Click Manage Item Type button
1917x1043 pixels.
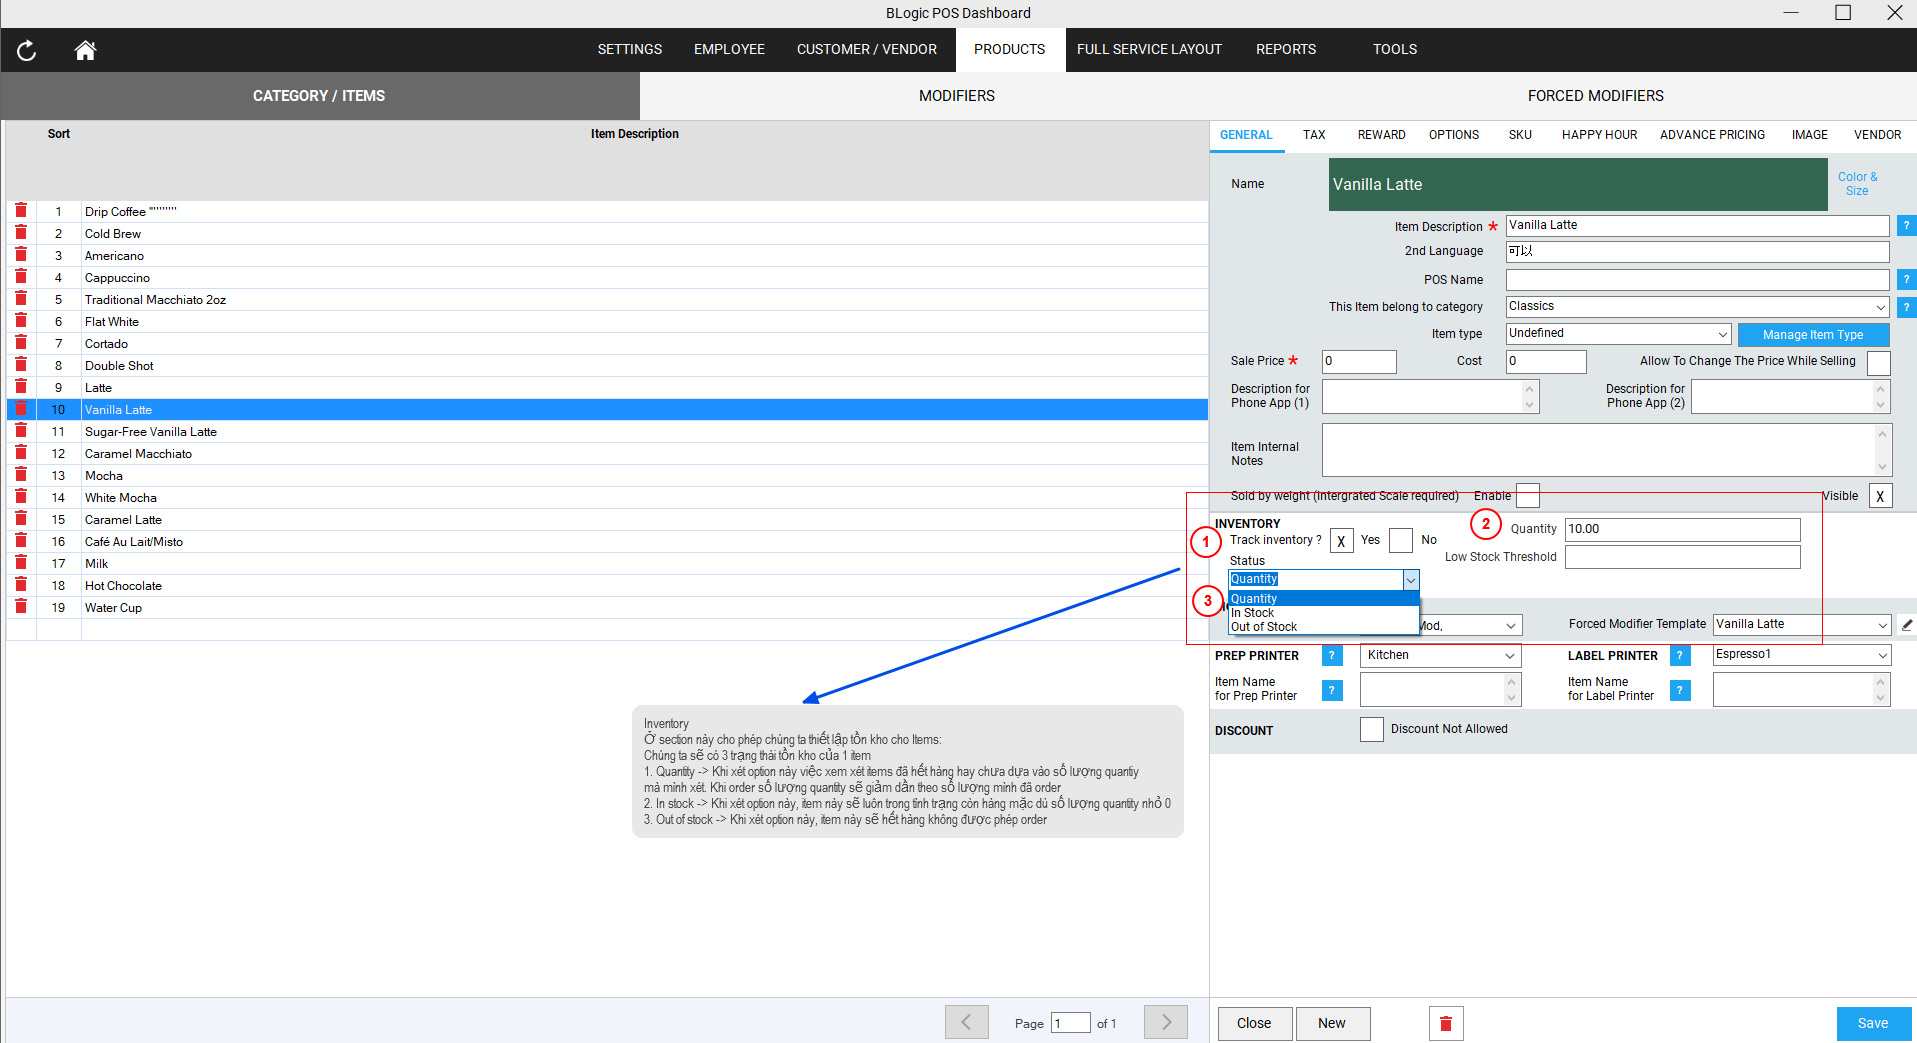click(1812, 335)
